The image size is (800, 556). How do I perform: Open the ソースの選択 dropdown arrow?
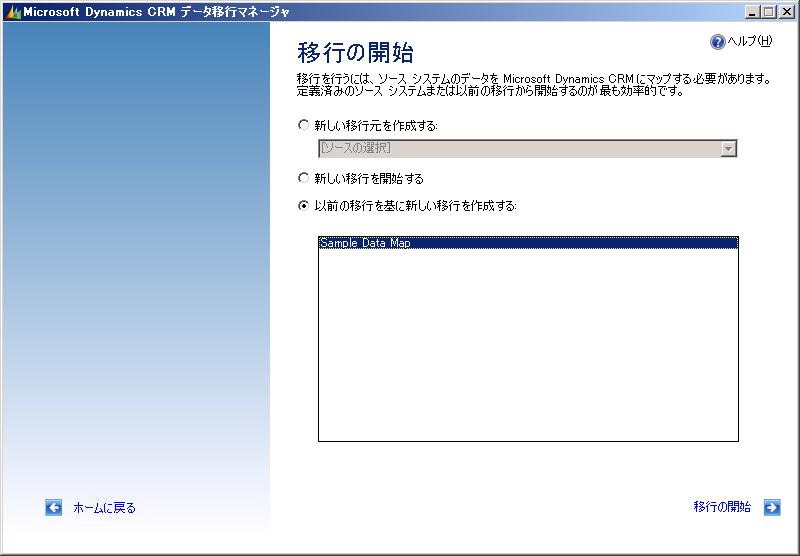pos(729,148)
